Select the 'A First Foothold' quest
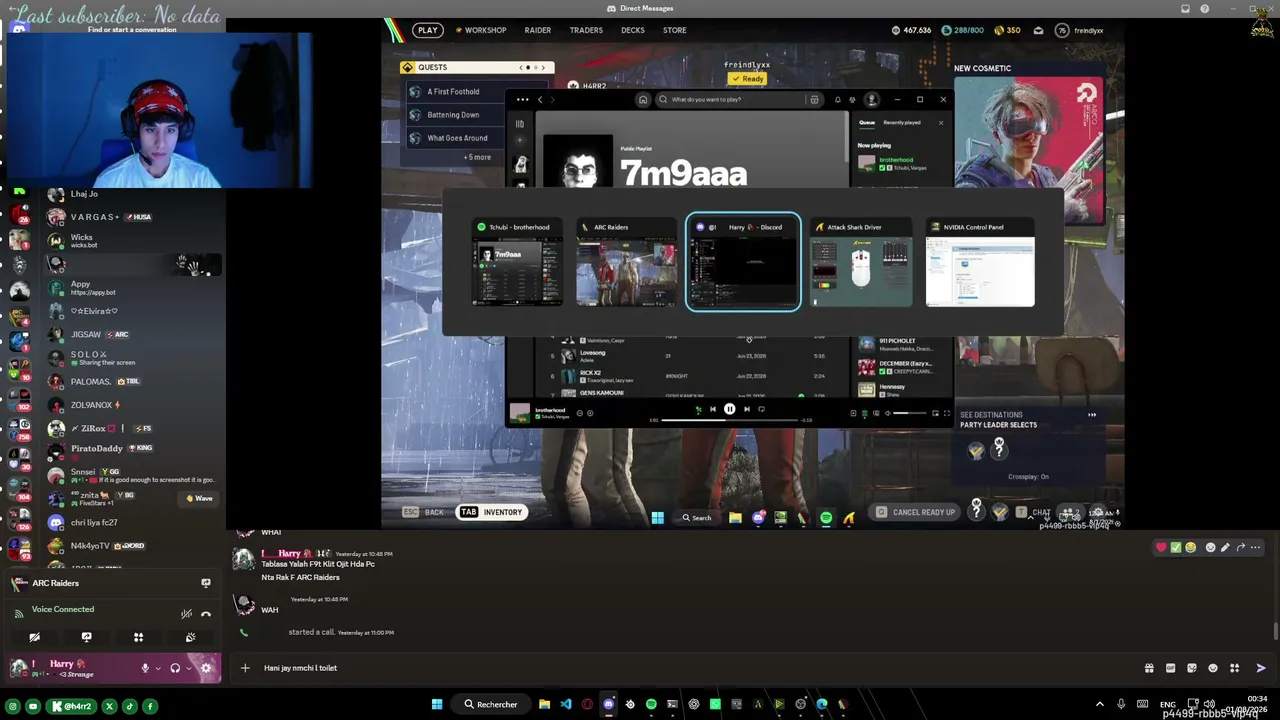Viewport: 1280px width, 720px height. 453,92
